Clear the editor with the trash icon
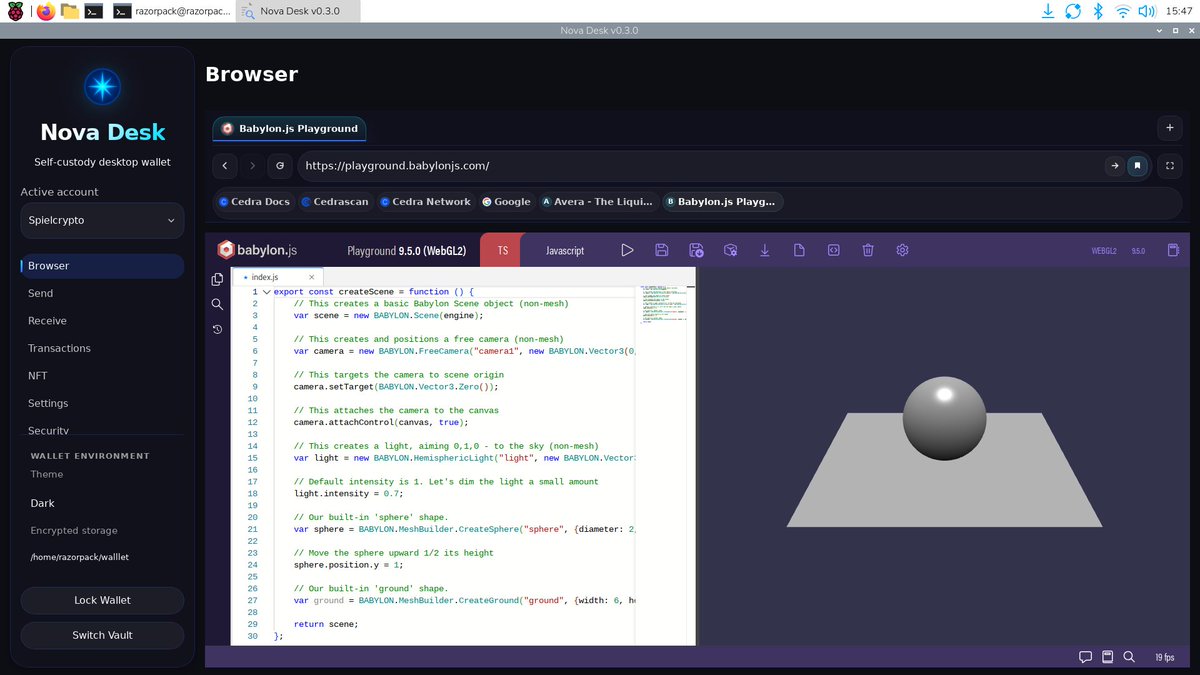1200x675 pixels. 868,250
